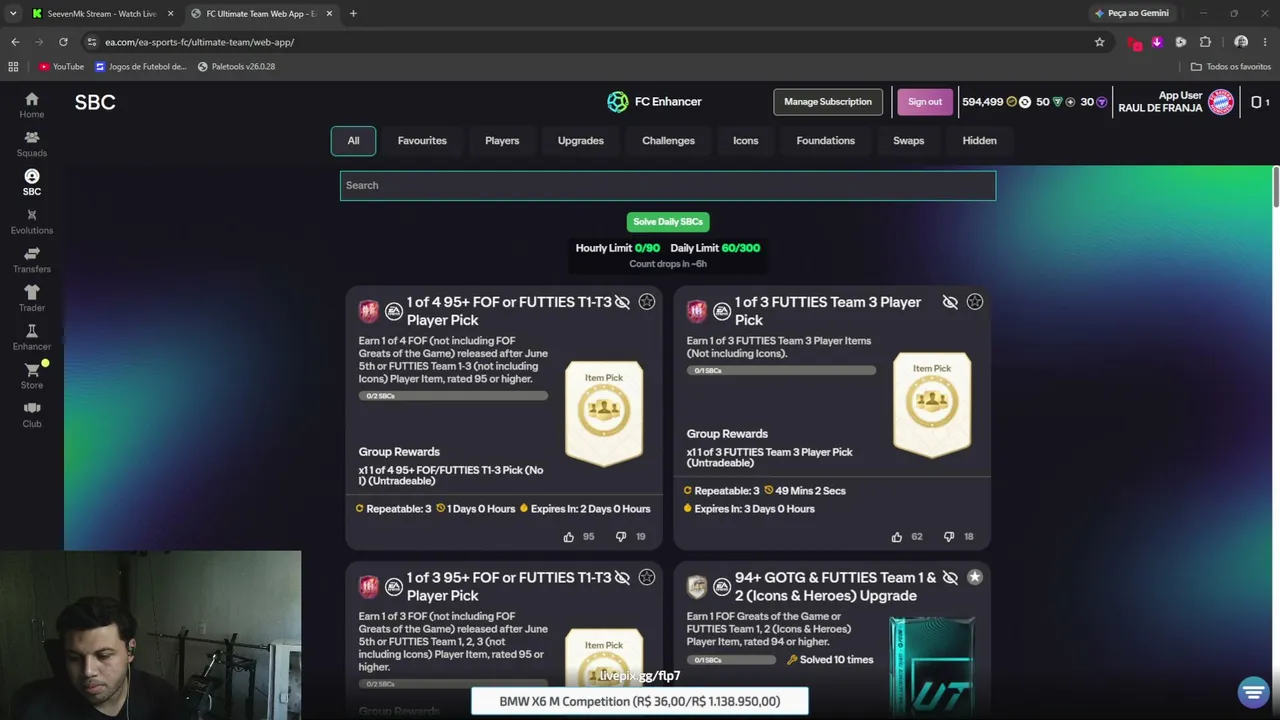Favourite the 1 of 4 95+ FOF Player Pick SBC
The image size is (1280, 720).
647,302
